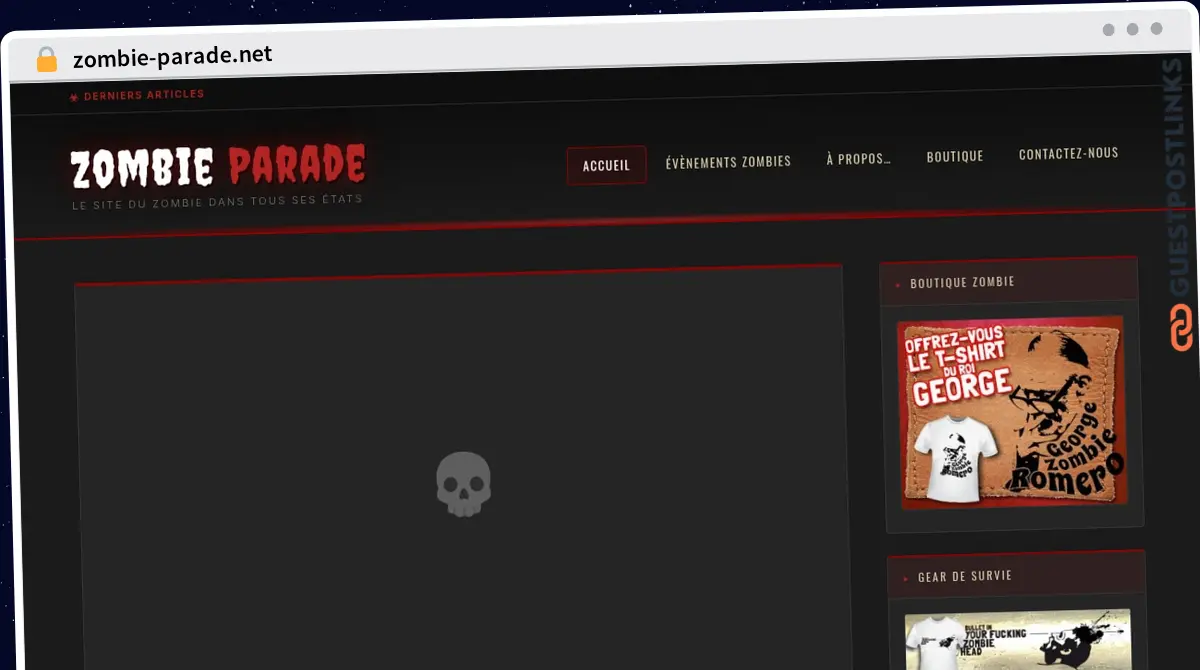Image resolution: width=1200 pixels, height=670 pixels.
Task: Open the Derniers Articles link
Action: [x=144, y=95]
